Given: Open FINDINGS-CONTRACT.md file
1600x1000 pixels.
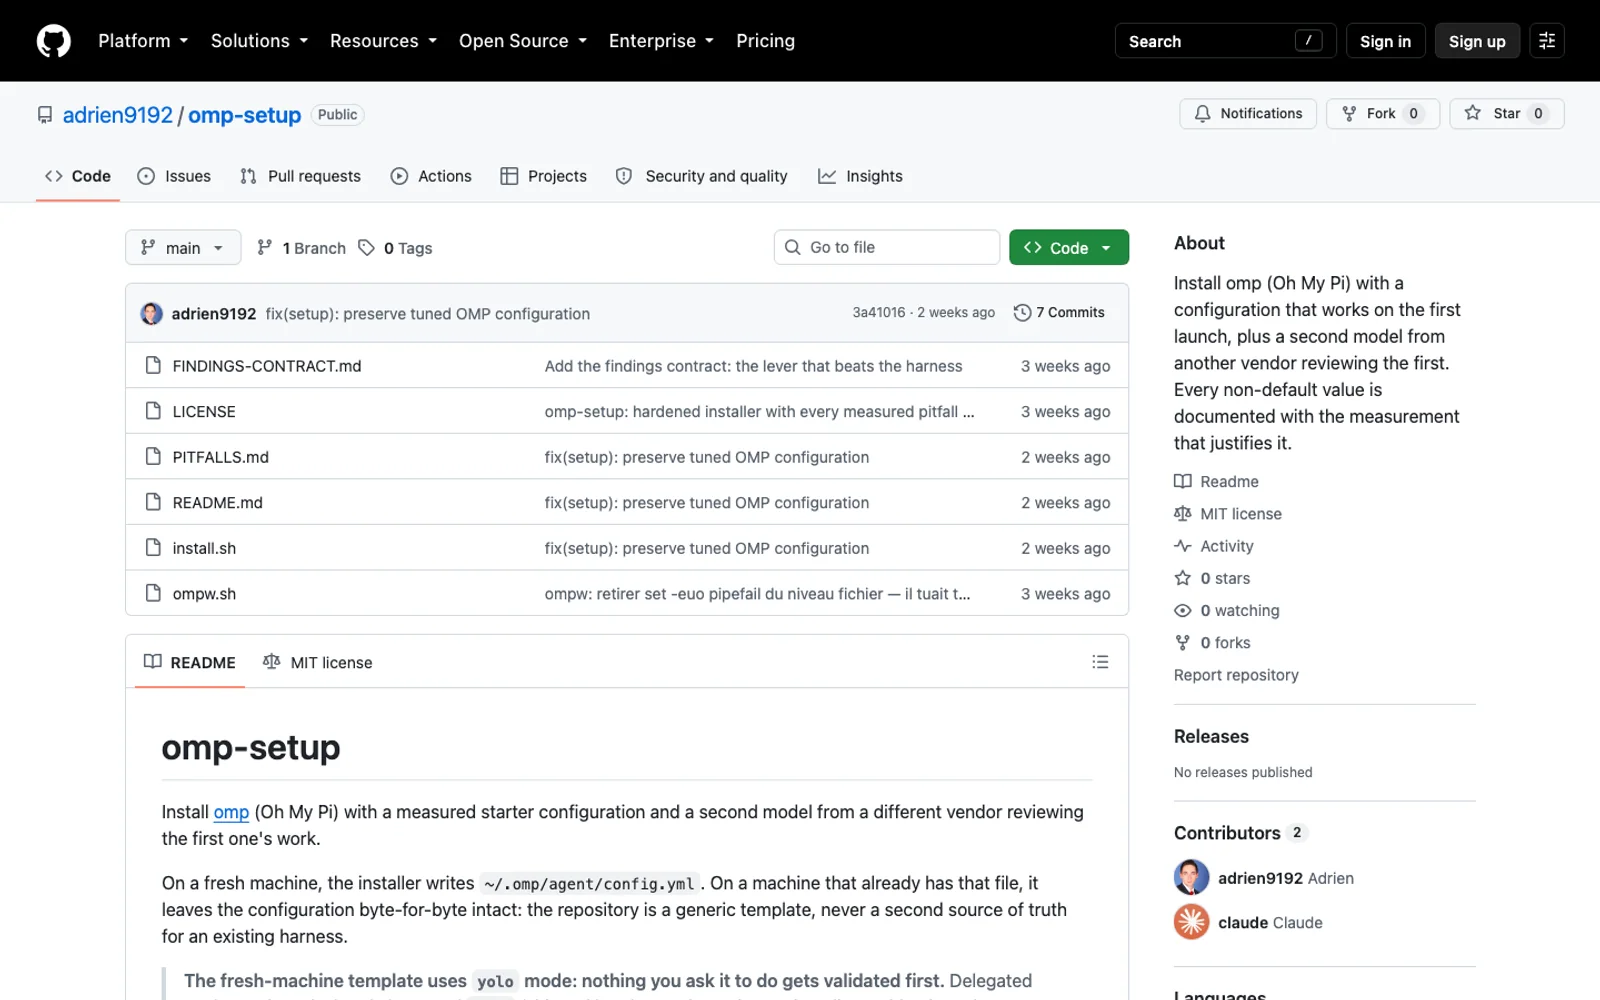Looking at the screenshot, I should (x=267, y=366).
